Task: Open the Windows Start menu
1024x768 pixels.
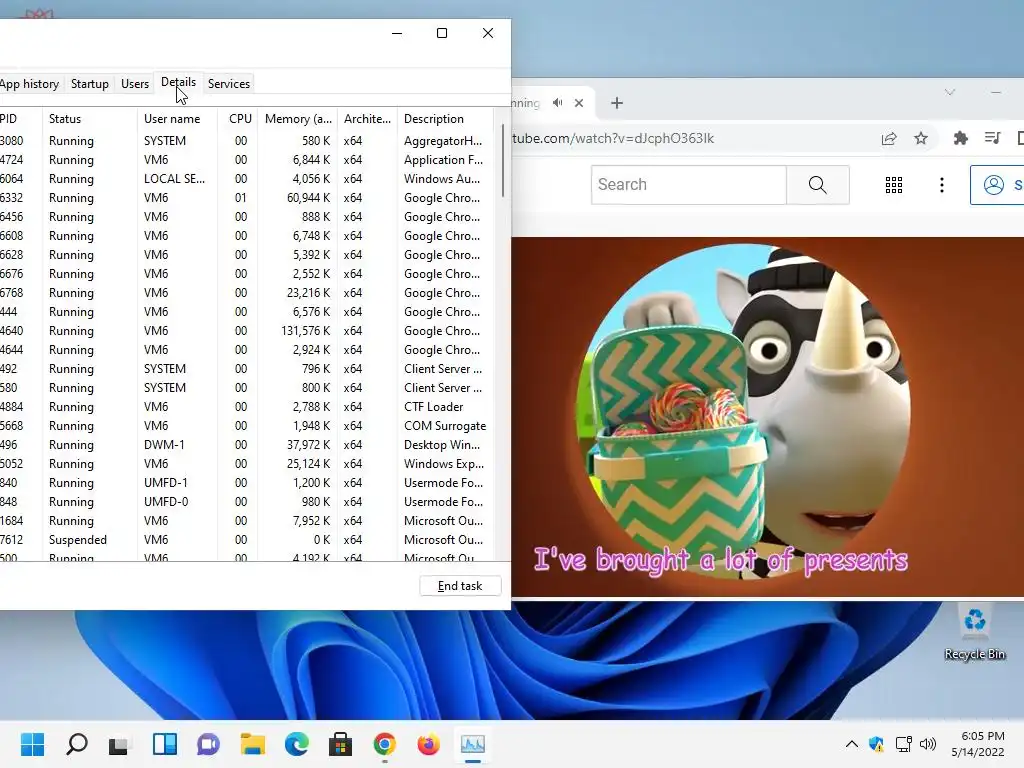Action: pos(33,744)
